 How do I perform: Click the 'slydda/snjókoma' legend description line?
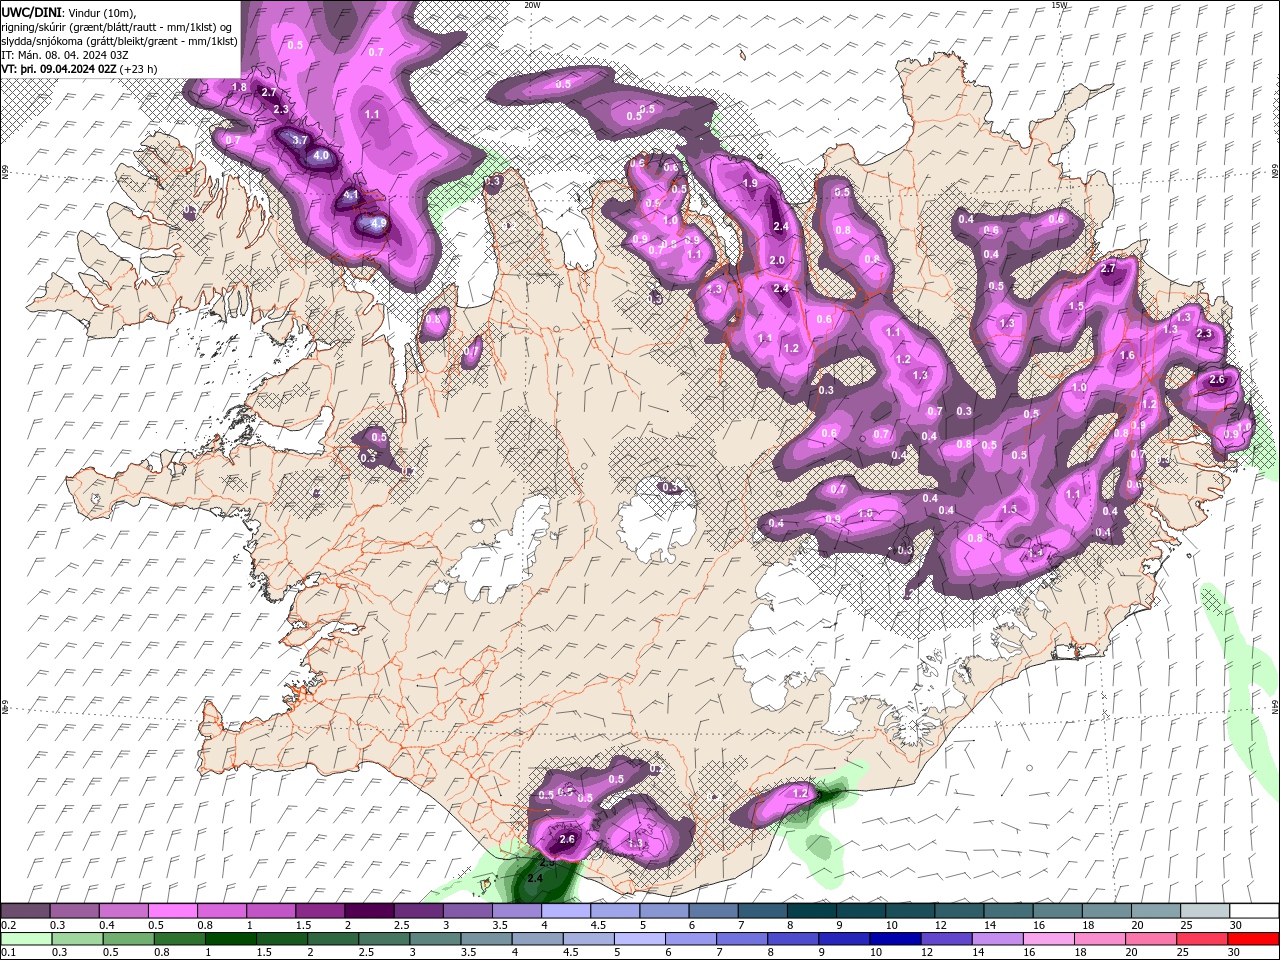click(x=119, y=41)
